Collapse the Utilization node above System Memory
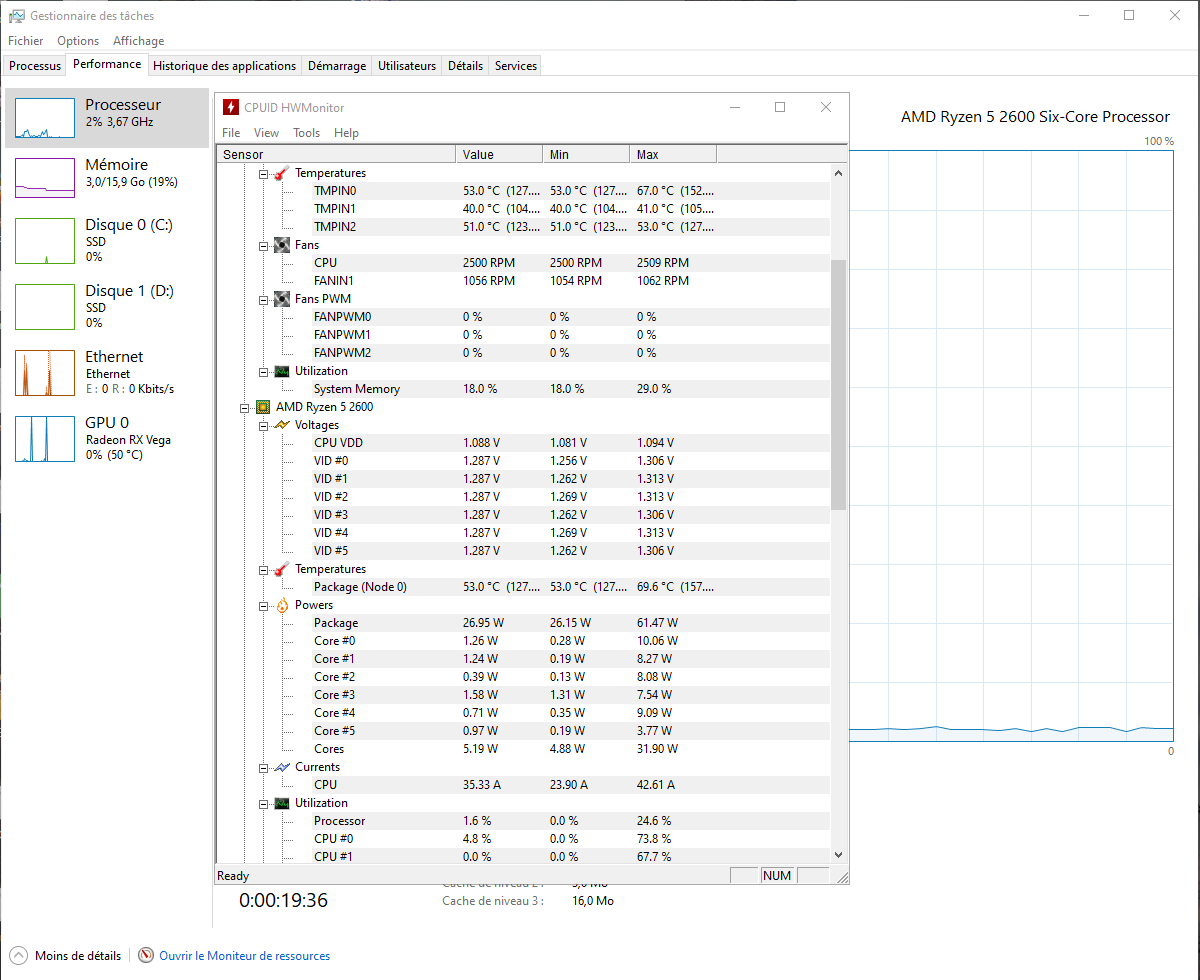This screenshot has width=1200, height=980. pos(264,371)
